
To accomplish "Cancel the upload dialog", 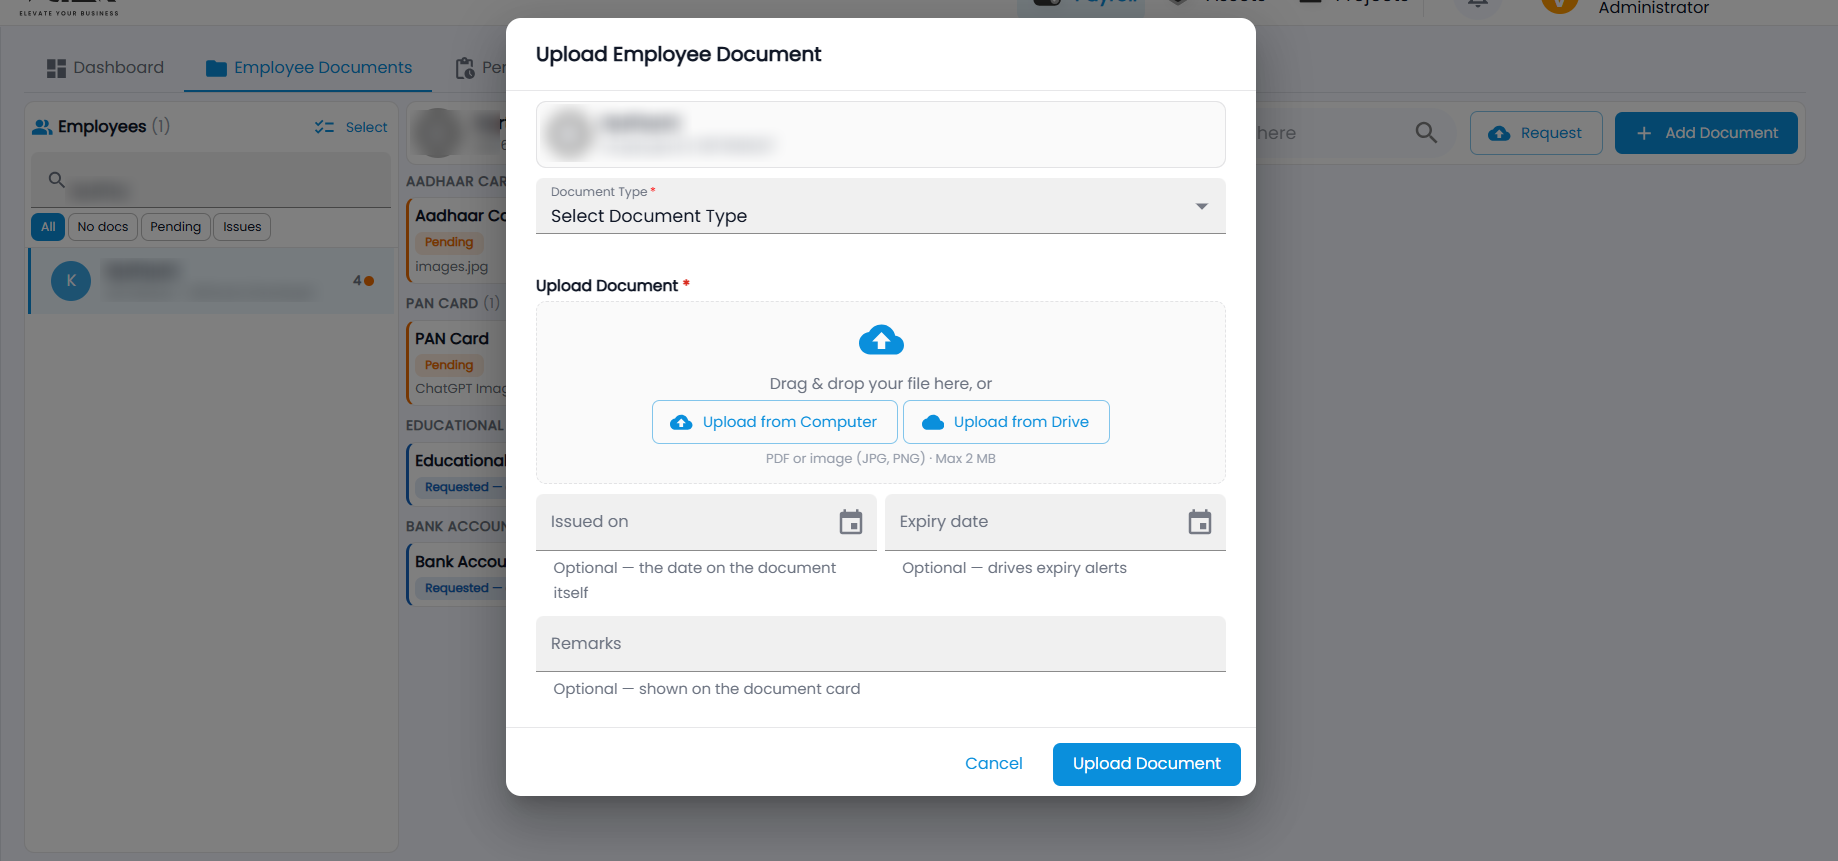I will (994, 764).
